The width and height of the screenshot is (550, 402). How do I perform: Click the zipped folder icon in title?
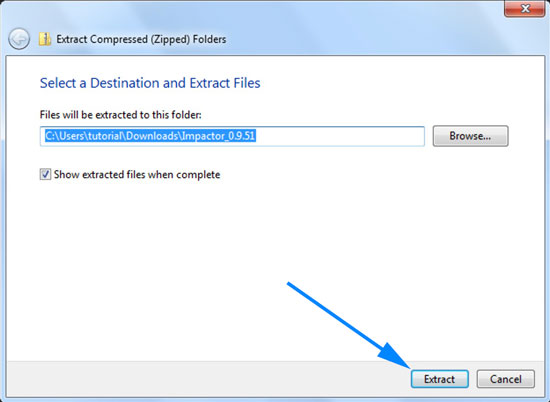(45, 39)
